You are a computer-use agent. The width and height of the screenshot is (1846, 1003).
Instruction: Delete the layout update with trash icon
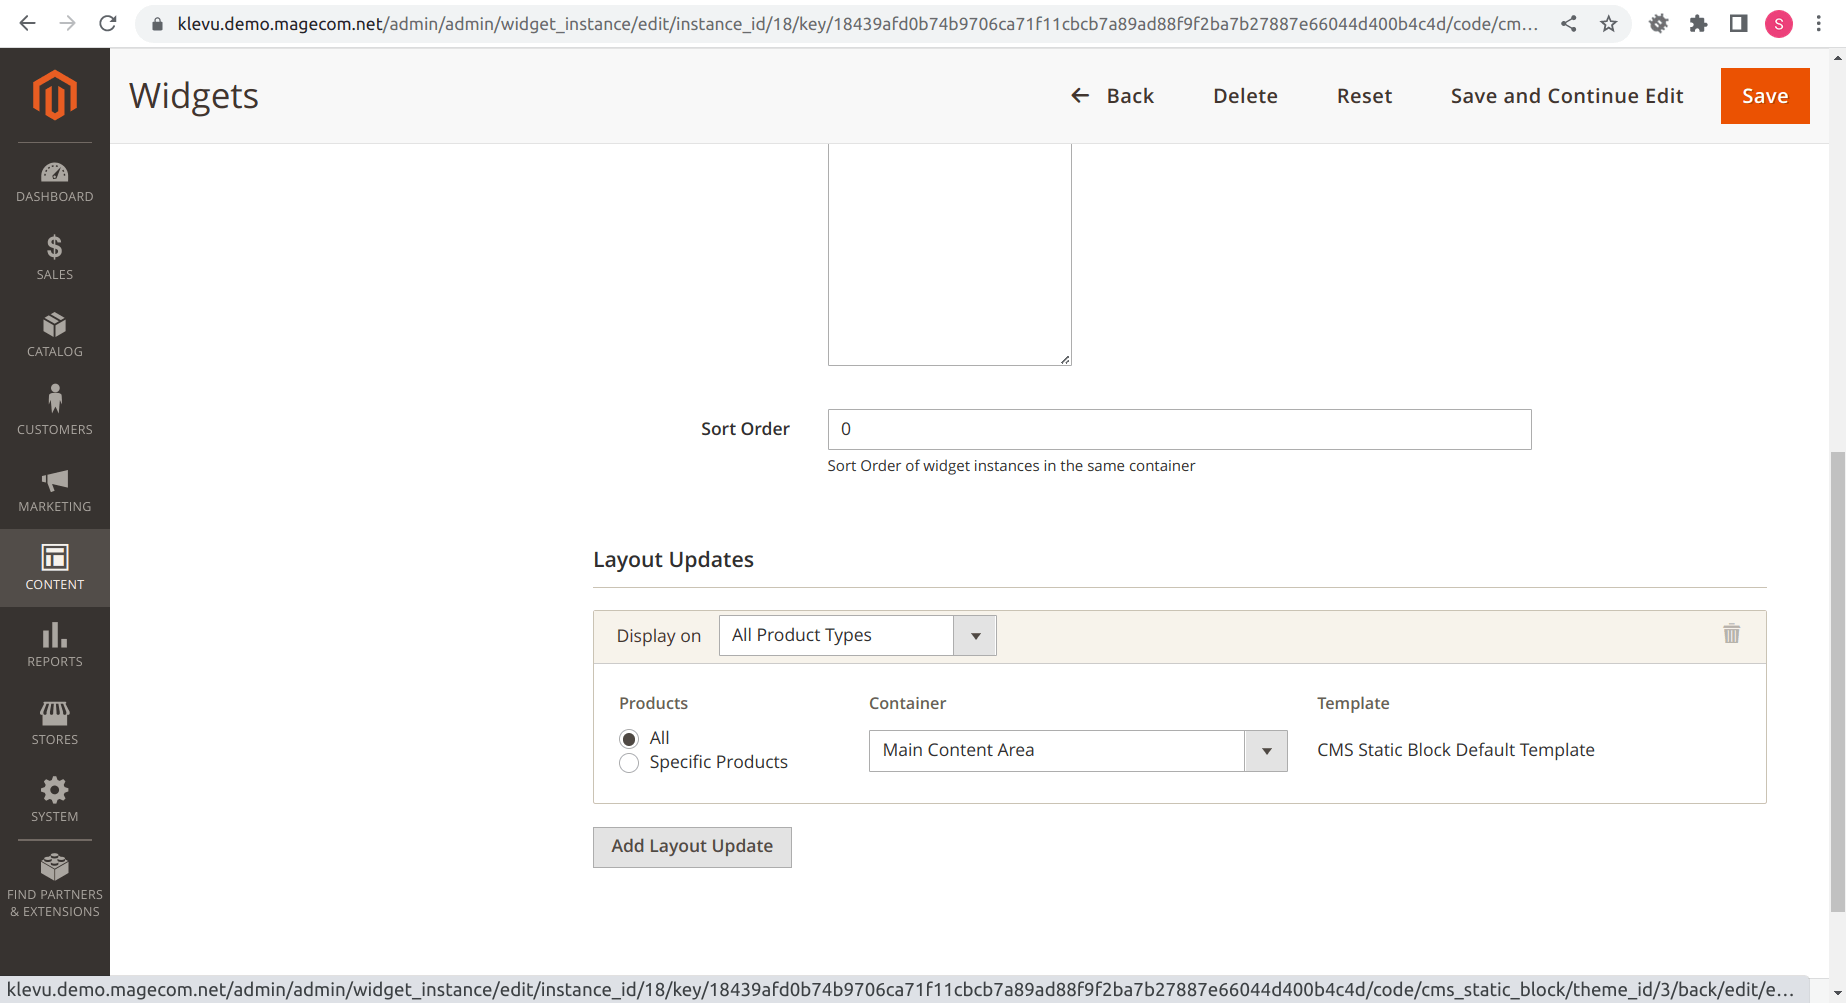tap(1732, 634)
